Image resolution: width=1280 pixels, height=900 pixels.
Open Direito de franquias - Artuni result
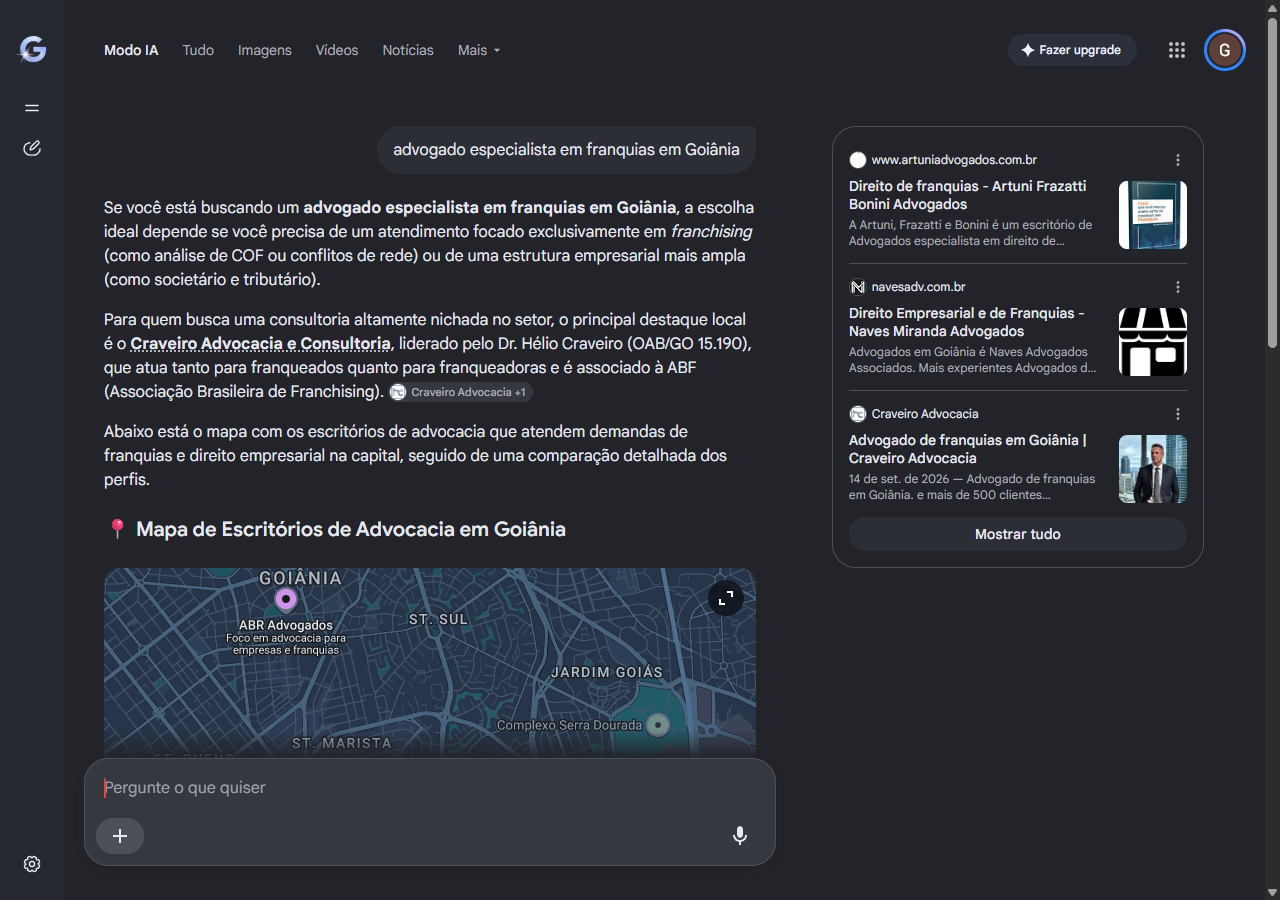(967, 195)
